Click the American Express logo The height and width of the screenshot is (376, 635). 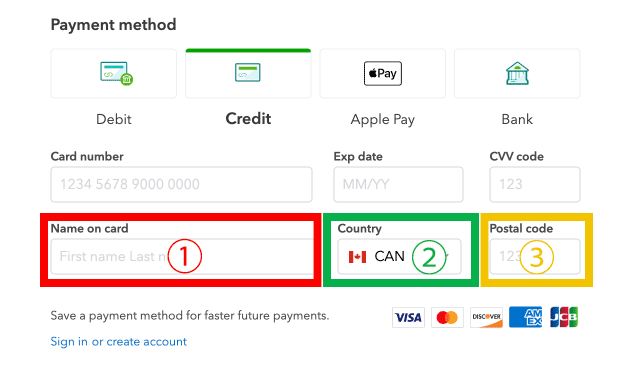[525, 317]
